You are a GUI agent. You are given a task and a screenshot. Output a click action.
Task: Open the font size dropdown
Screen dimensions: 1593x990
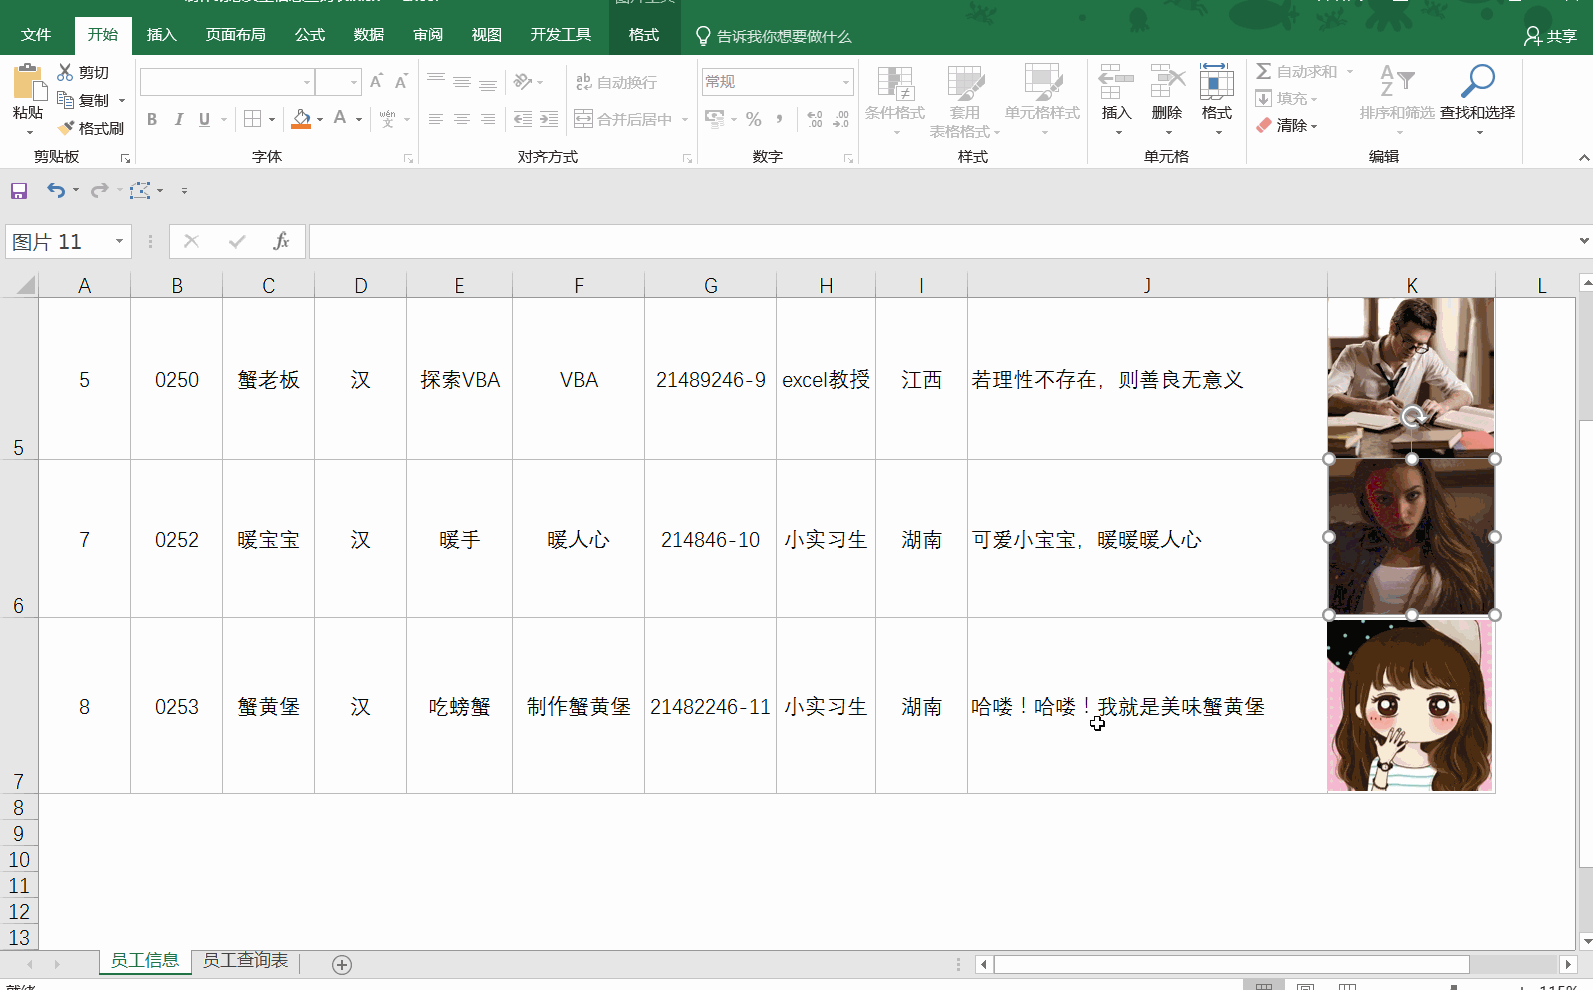pyautogui.click(x=354, y=82)
